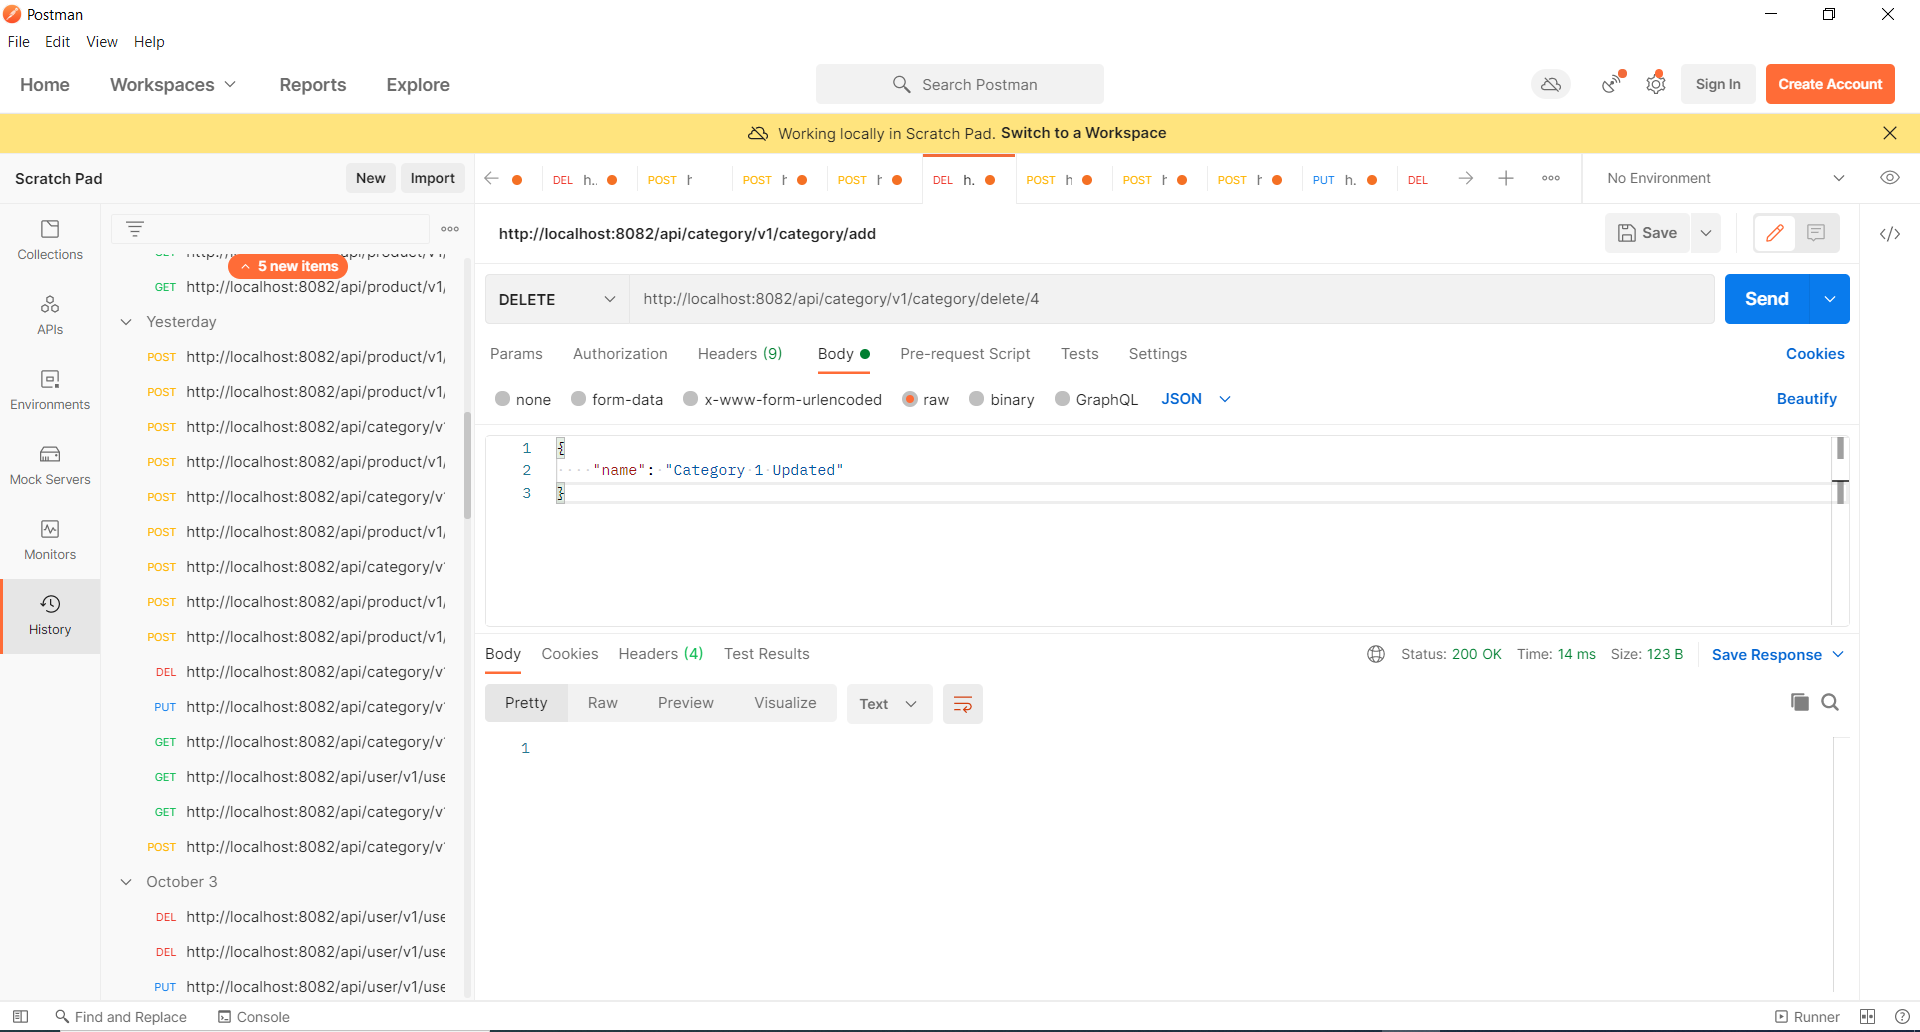Search the response with magnifier icon

tap(1830, 702)
